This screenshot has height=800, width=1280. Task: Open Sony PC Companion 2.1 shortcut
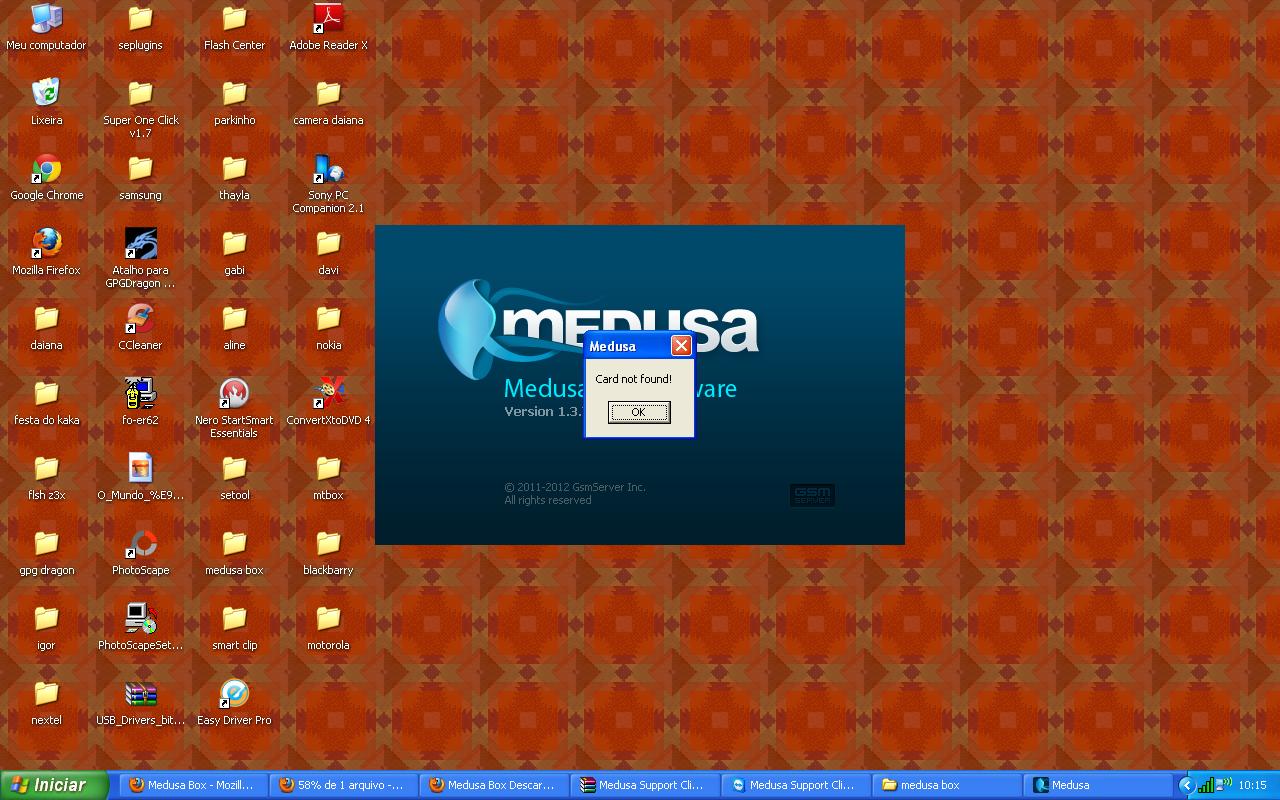coord(328,168)
